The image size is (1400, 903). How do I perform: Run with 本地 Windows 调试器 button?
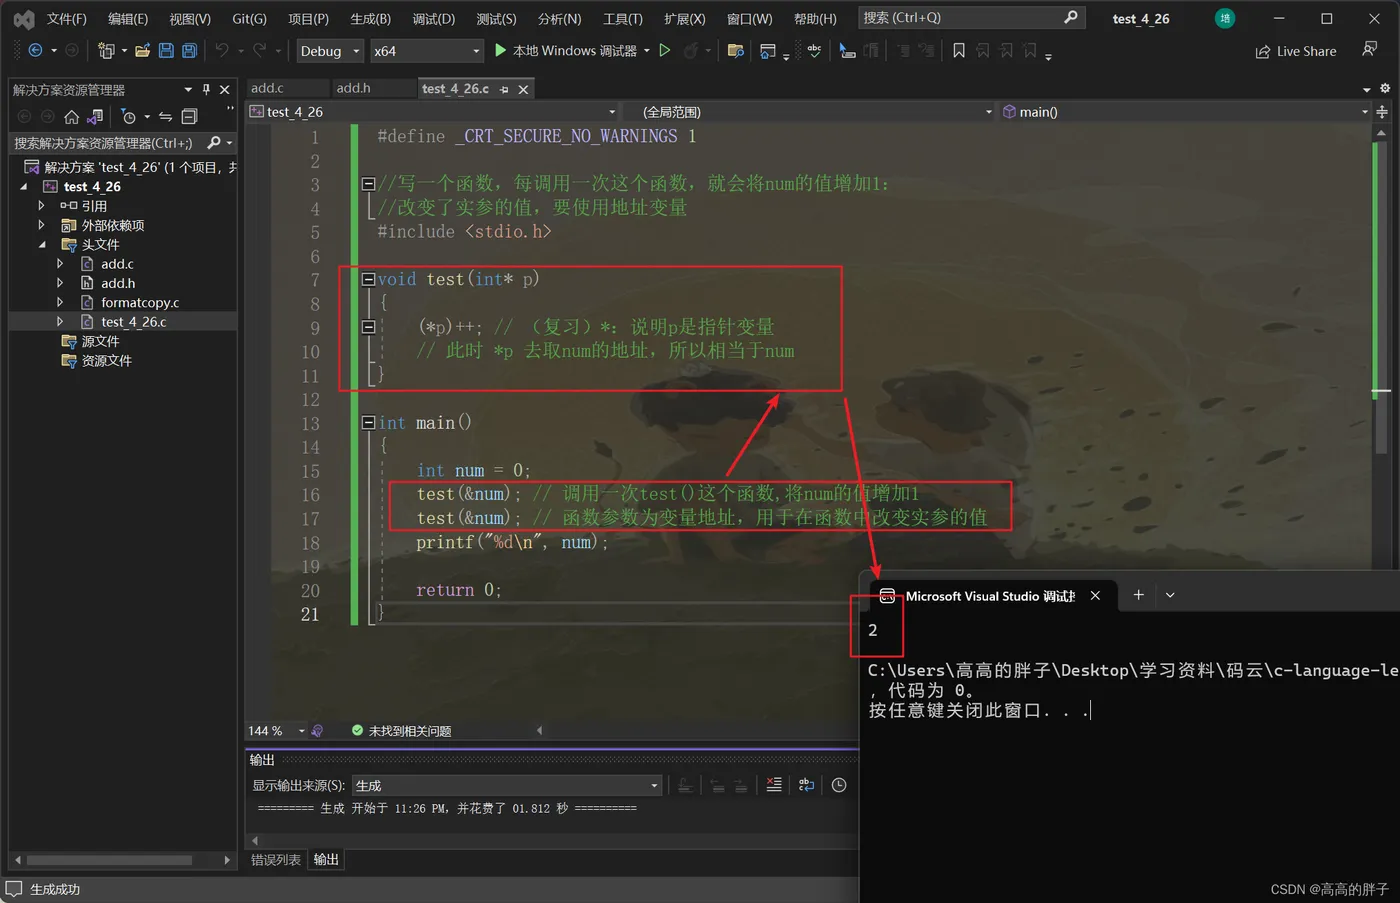(565, 50)
